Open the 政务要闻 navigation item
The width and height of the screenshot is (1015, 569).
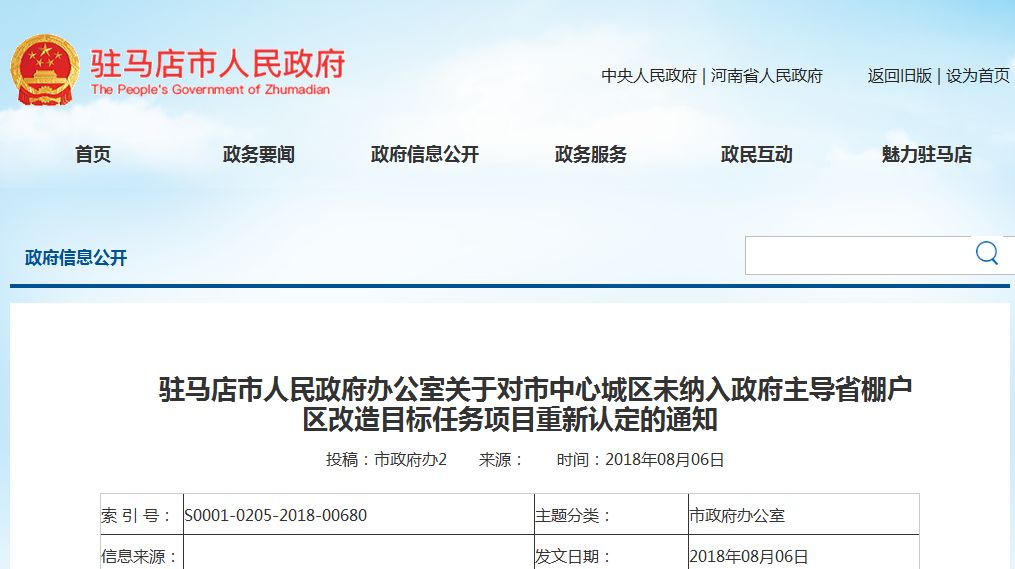[x=258, y=154]
